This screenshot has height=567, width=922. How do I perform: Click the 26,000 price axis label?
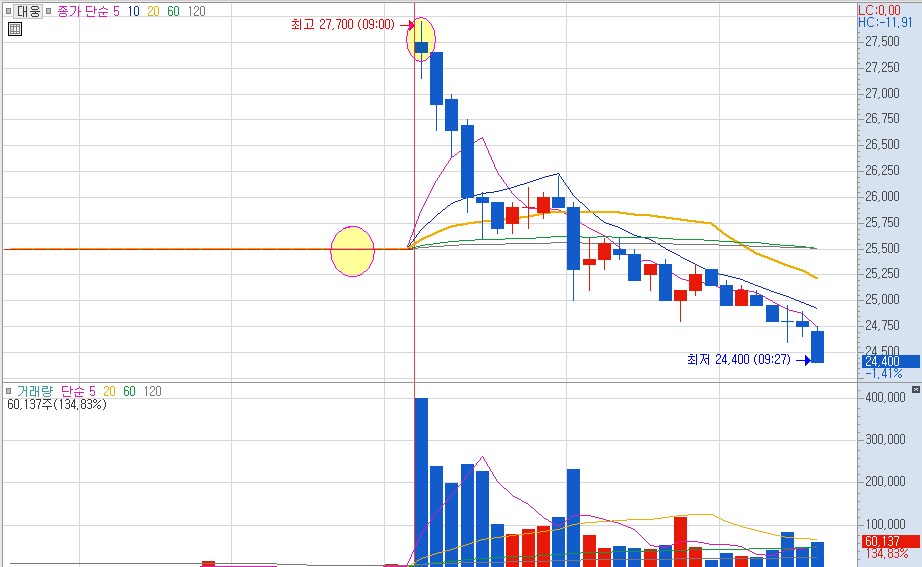tap(882, 196)
